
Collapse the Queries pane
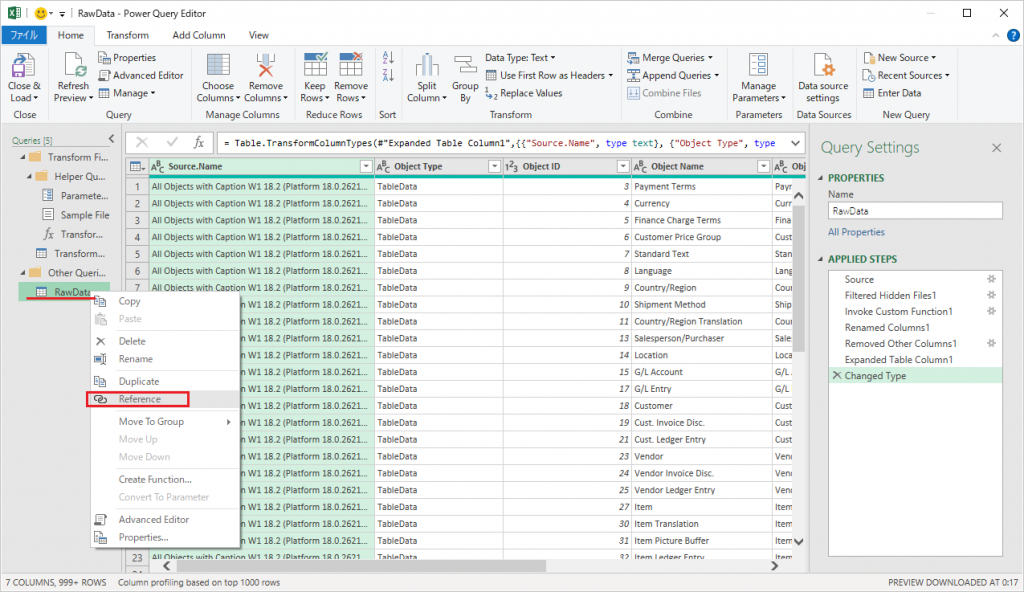click(111, 139)
